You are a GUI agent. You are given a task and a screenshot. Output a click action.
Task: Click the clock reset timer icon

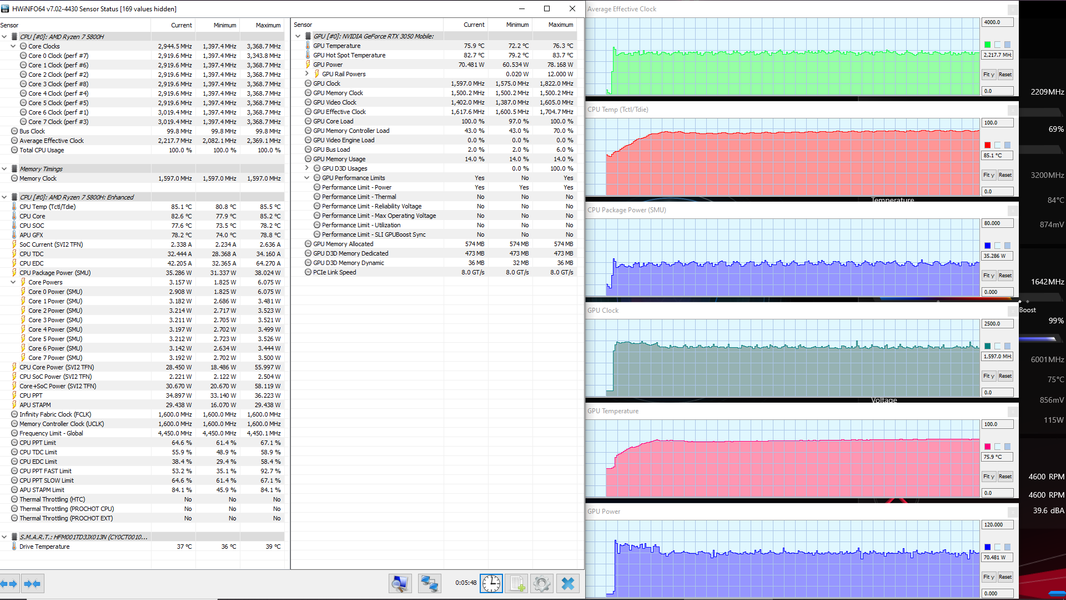[x=491, y=583]
